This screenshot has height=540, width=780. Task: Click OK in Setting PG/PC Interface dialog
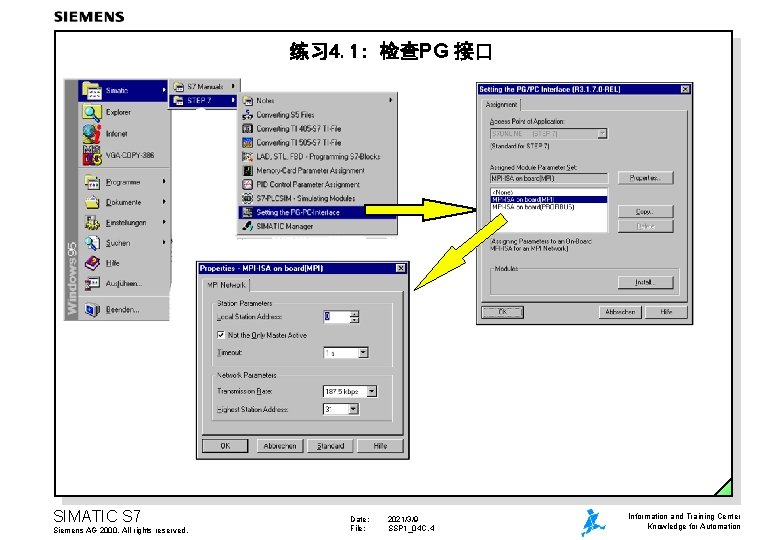[x=502, y=312]
